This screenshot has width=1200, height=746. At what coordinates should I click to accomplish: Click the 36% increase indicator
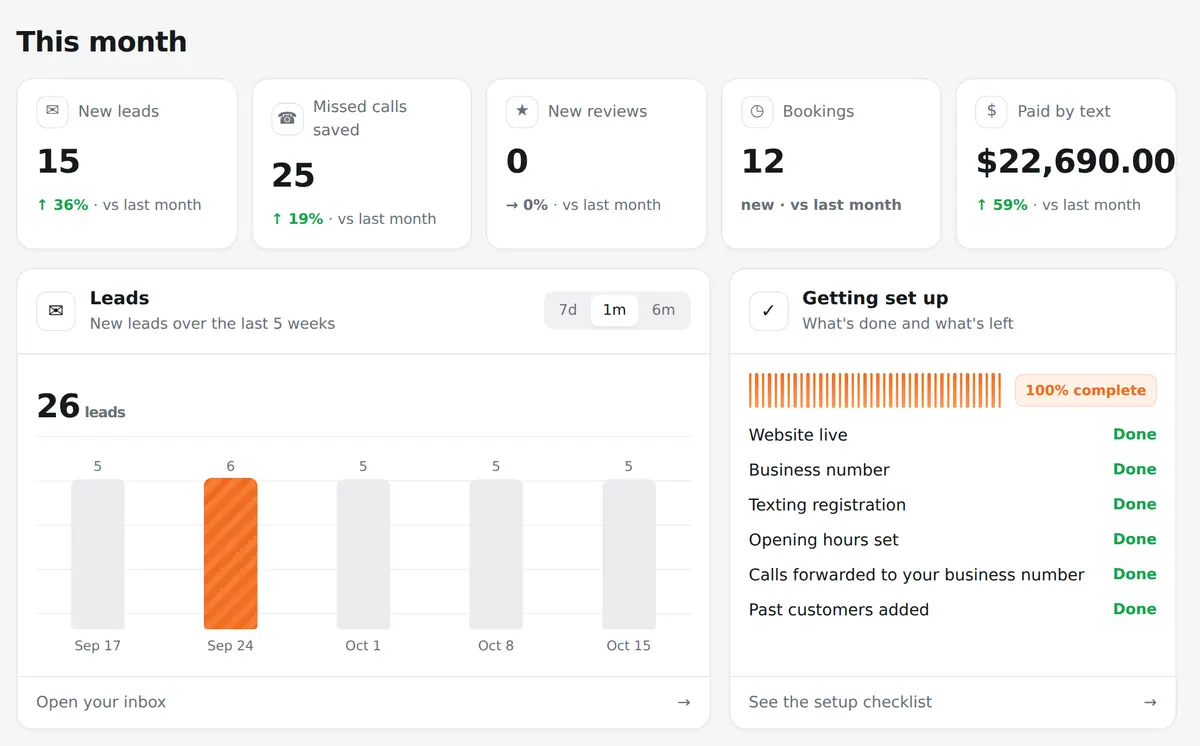click(62, 205)
